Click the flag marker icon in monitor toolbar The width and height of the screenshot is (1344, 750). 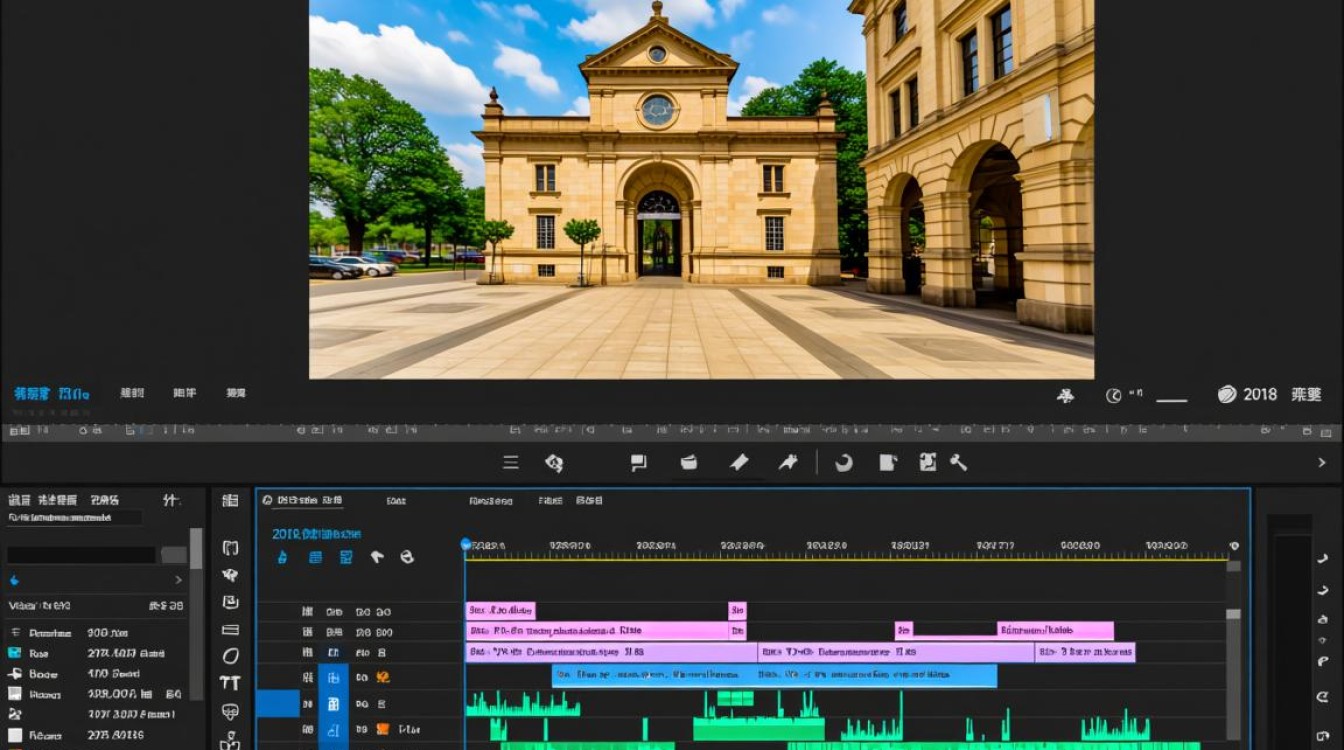pyautogui.click(x=638, y=462)
